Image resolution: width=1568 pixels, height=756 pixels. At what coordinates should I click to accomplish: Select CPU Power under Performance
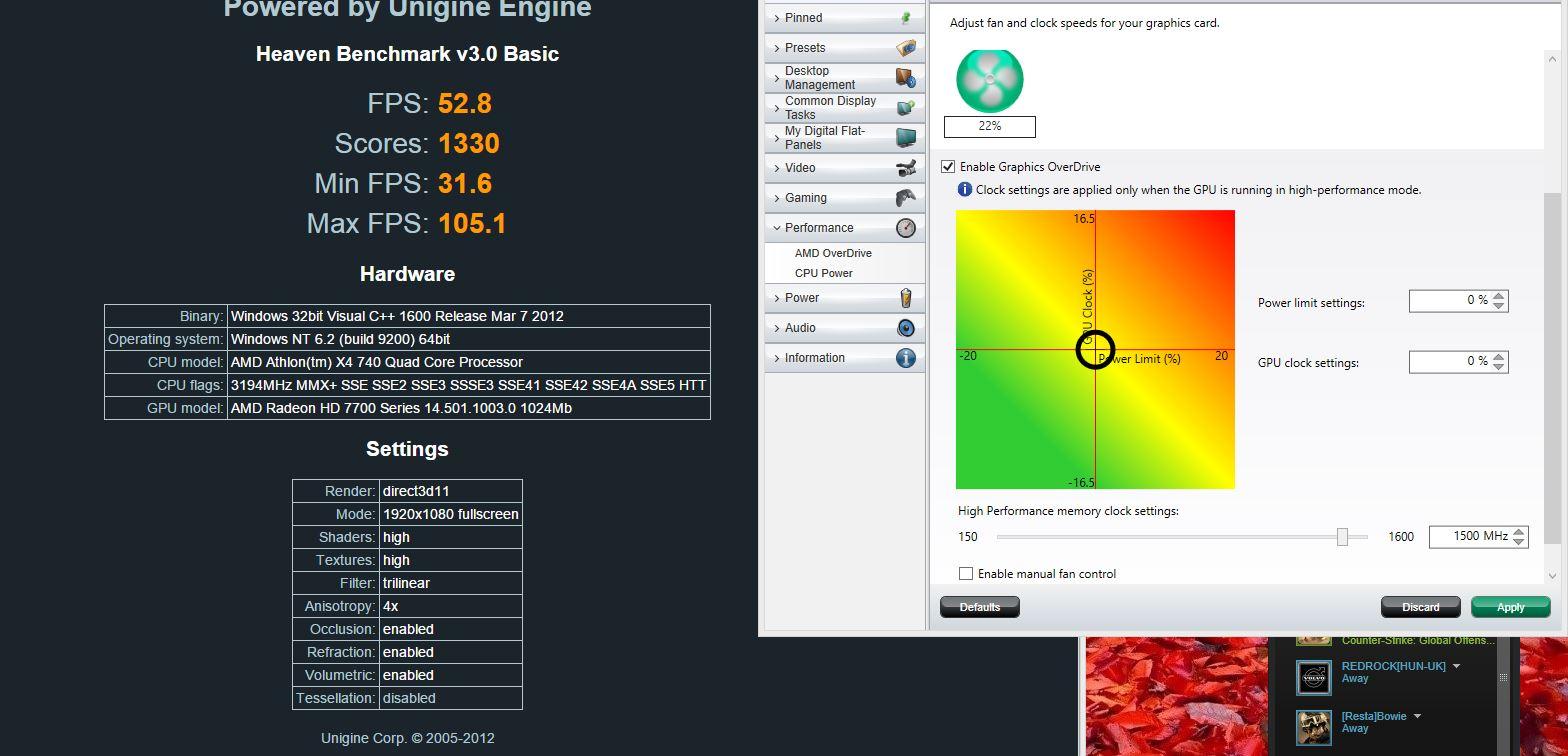coord(824,273)
